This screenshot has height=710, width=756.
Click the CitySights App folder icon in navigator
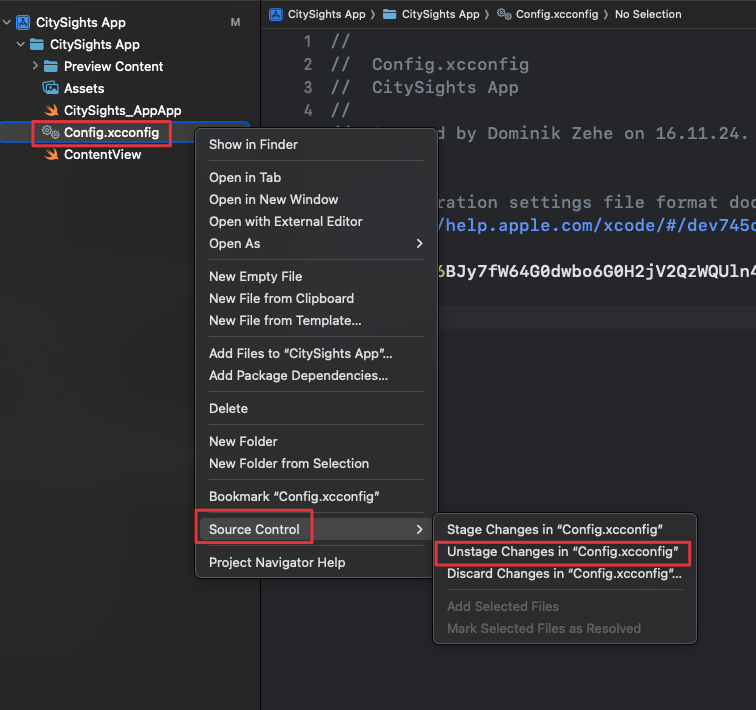click(37, 44)
